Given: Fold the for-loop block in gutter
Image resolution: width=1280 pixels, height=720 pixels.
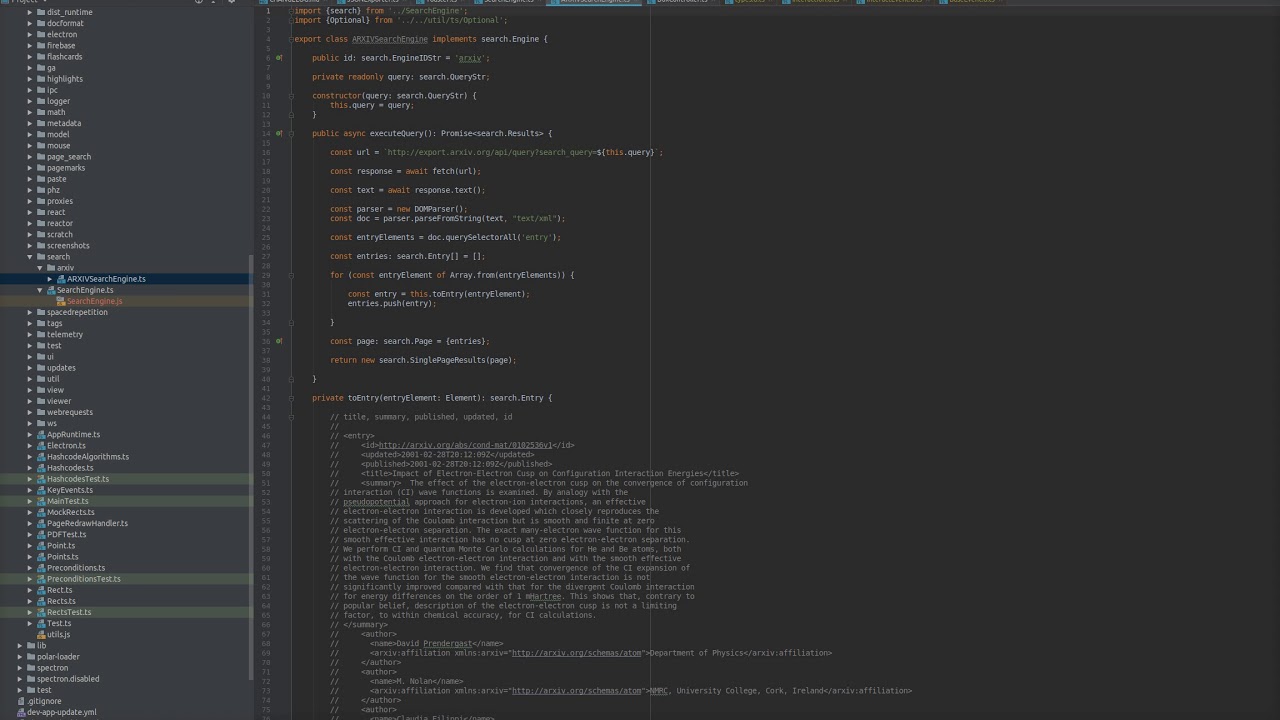Looking at the screenshot, I should tap(291, 275).
